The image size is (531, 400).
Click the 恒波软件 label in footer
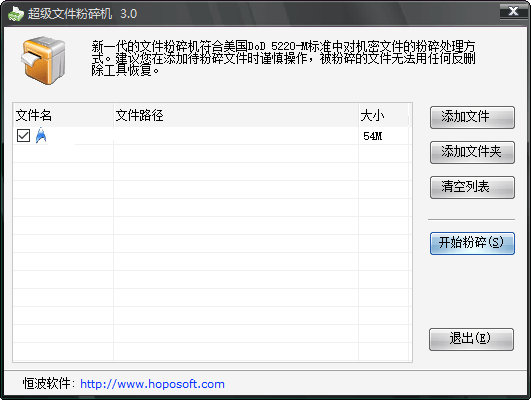[46, 383]
